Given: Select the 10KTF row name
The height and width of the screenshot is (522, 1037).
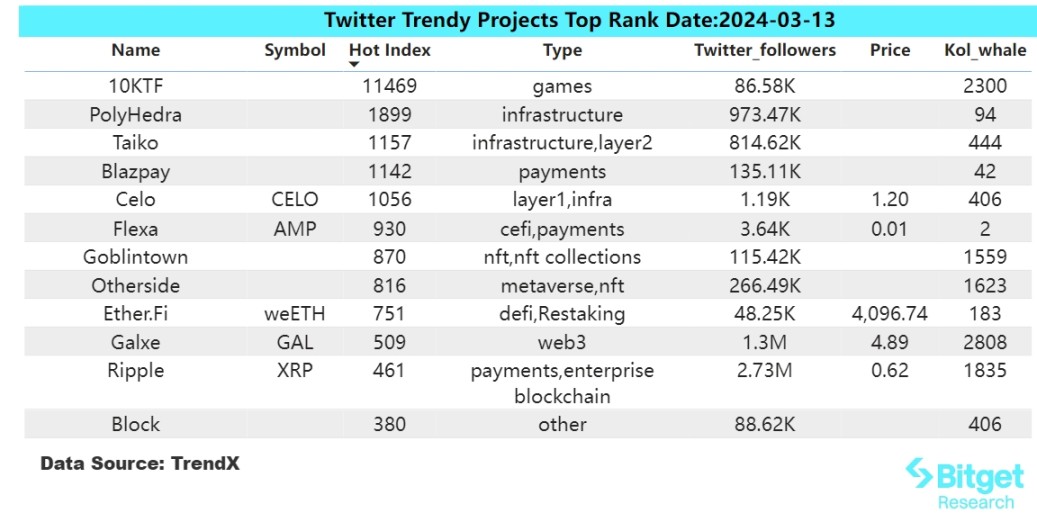Looking at the screenshot, I should coord(136,87).
